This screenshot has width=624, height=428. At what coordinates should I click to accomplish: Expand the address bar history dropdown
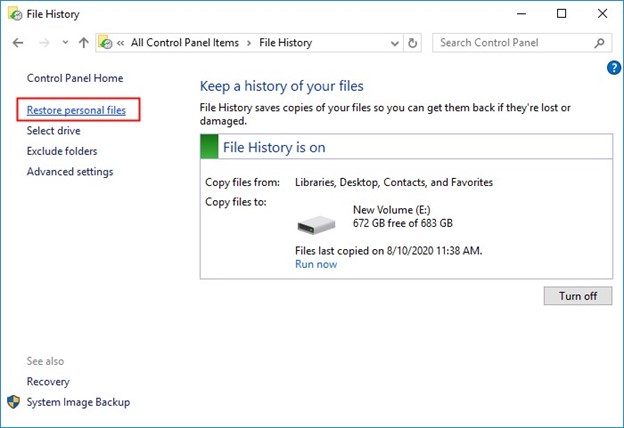(x=391, y=43)
